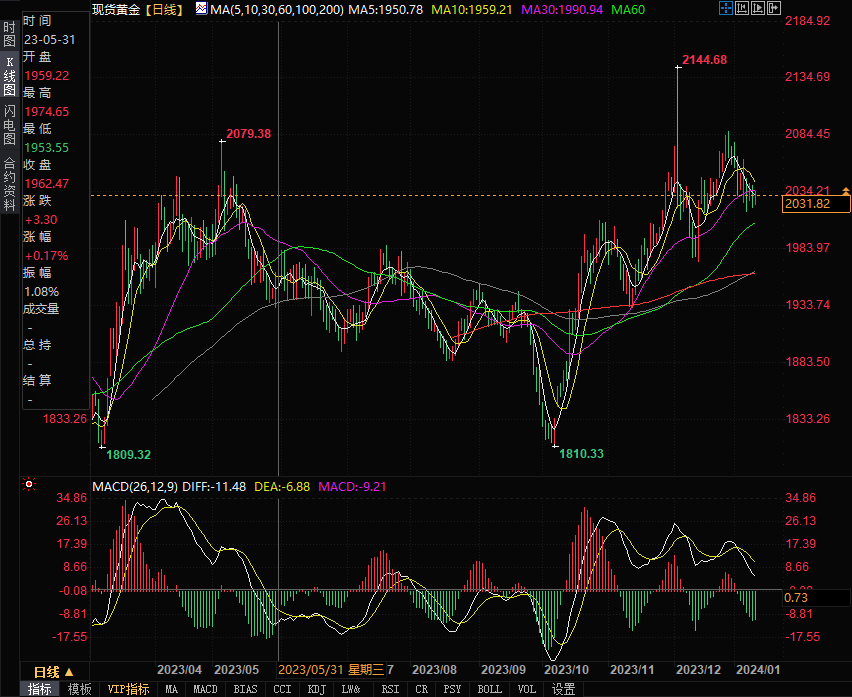
Task: Open 合约资料 contract info tab
Action: point(9,179)
